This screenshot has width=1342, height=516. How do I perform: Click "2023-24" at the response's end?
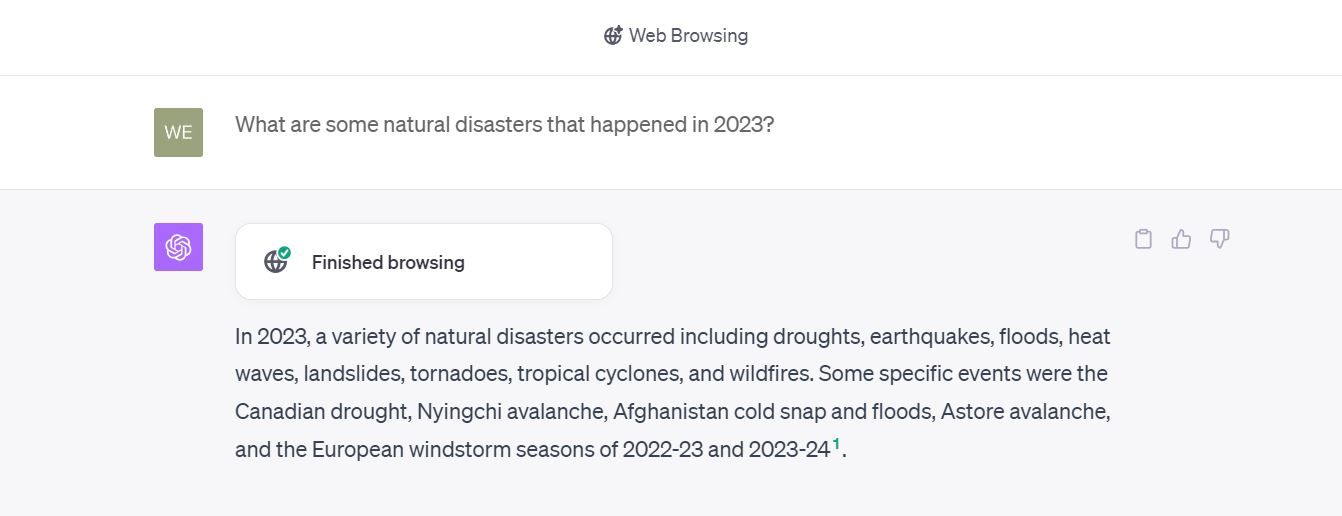click(x=789, y=450)
